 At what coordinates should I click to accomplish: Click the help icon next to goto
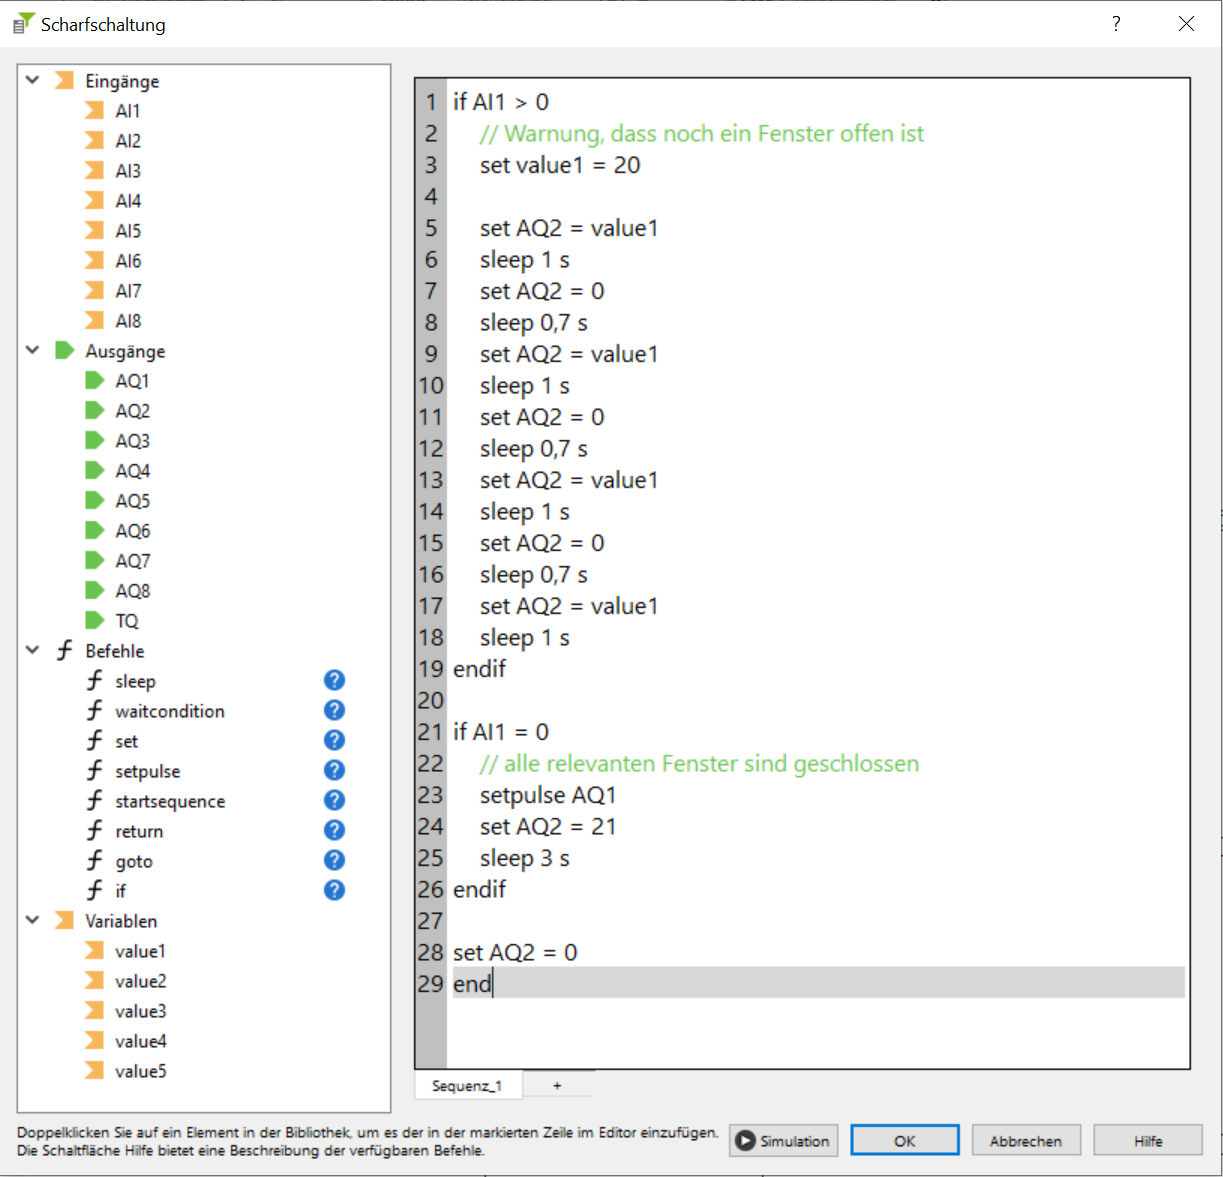(x=334, y=860)
